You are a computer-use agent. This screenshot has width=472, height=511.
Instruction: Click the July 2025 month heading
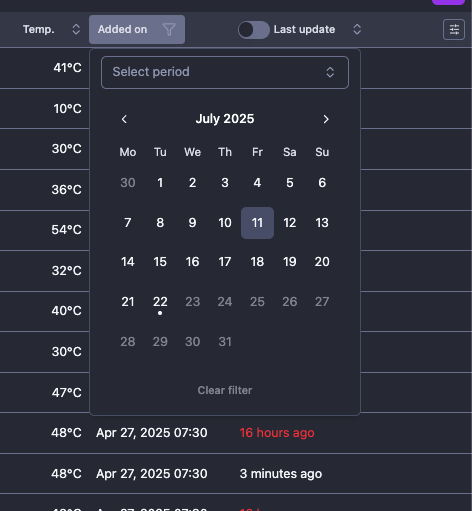(225, 119)
